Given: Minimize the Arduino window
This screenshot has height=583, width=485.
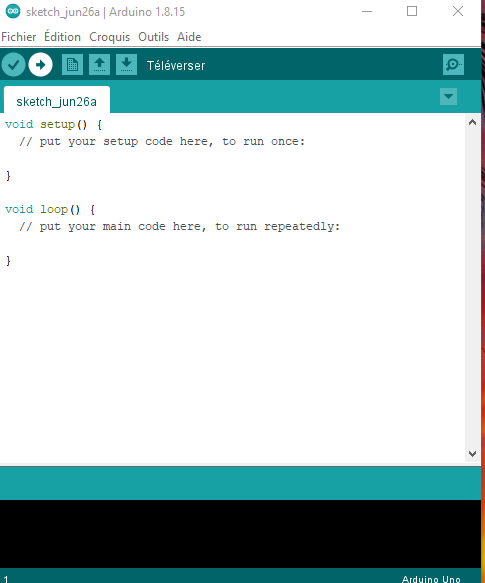Looking at the screenshot, I should (367, 11).
